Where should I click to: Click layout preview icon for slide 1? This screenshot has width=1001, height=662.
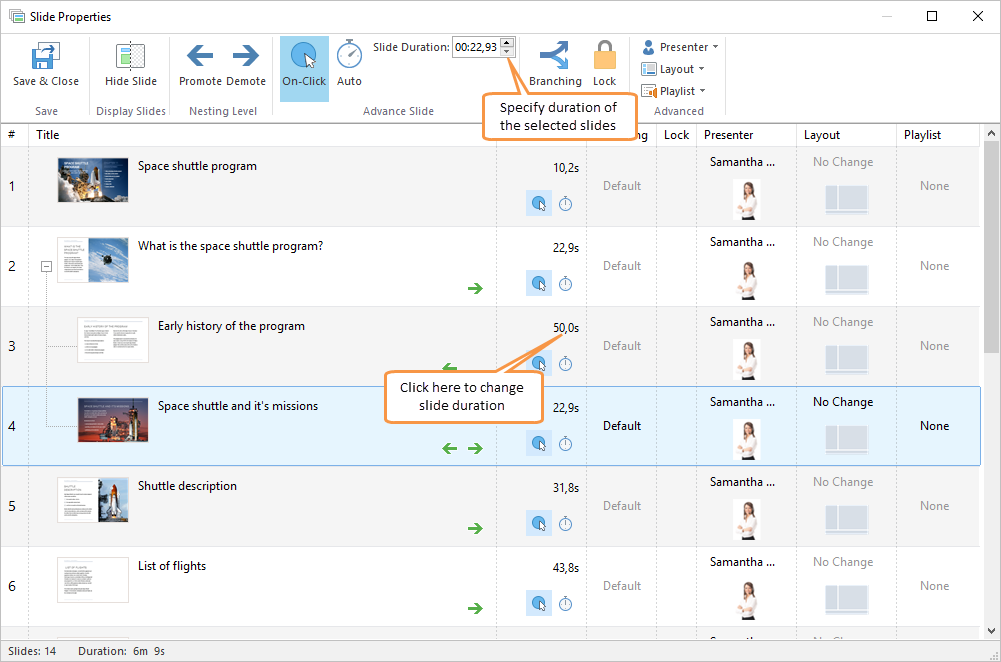847,199
